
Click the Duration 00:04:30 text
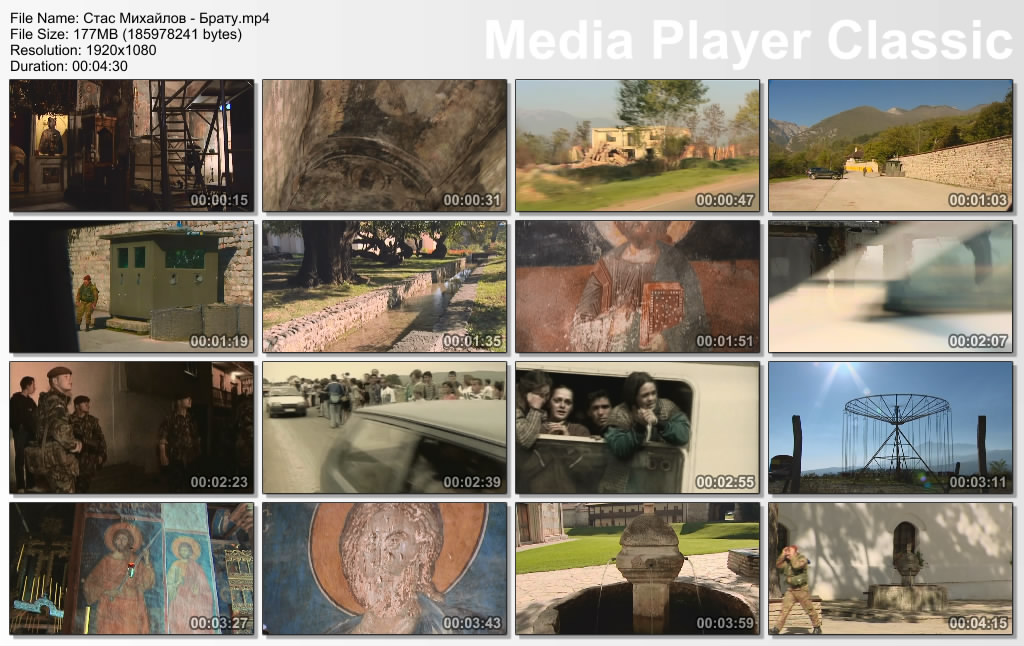(x=69, y=66)
